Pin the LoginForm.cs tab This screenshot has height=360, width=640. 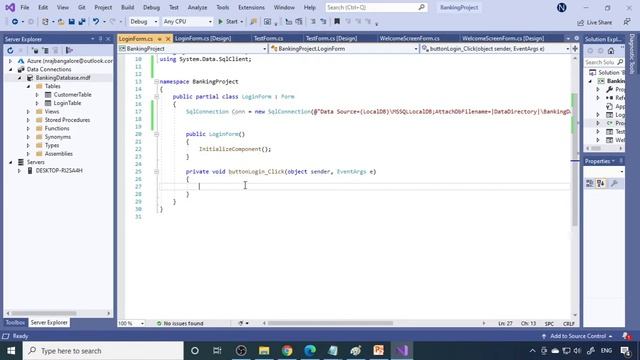click(160, 39)
